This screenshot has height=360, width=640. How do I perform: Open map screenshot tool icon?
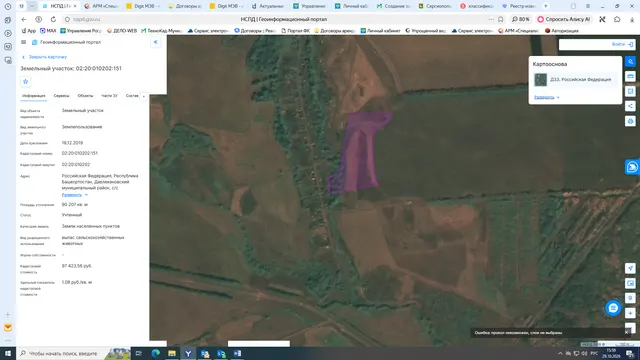pos(630,283)
